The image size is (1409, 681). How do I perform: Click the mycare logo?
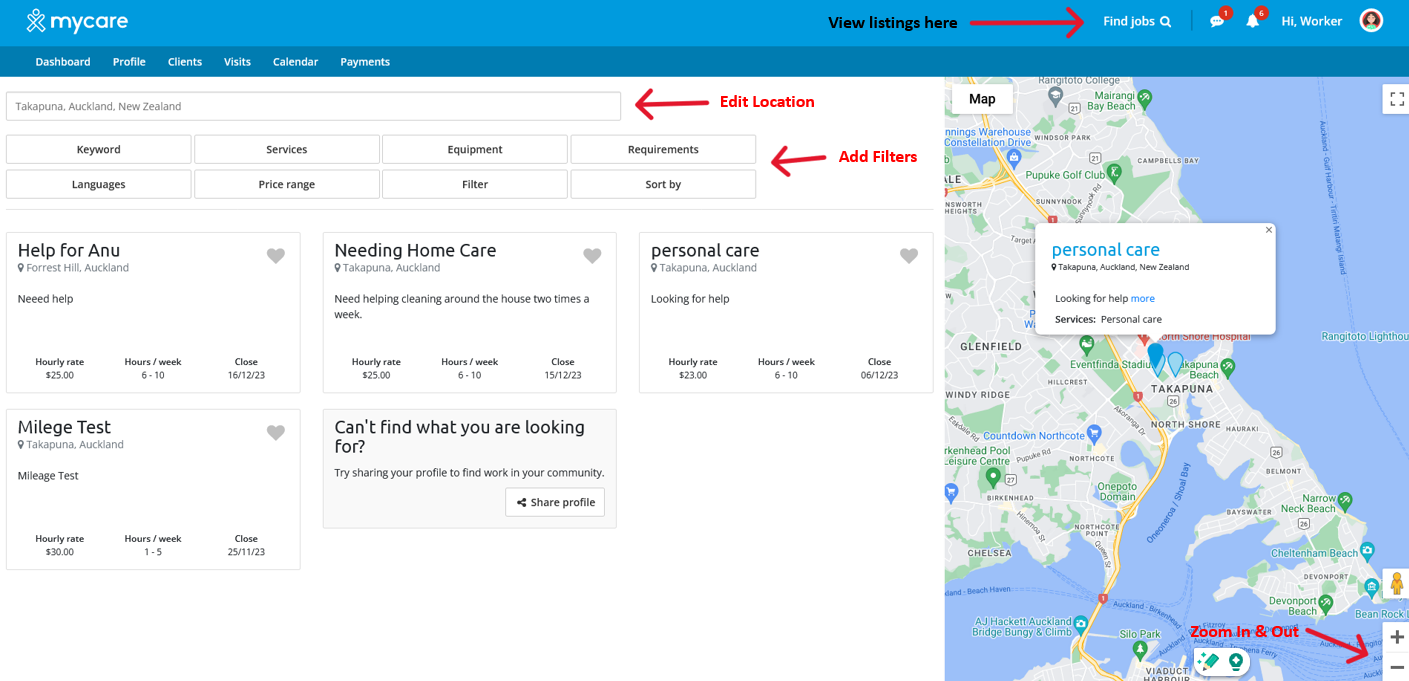(77, 21)
